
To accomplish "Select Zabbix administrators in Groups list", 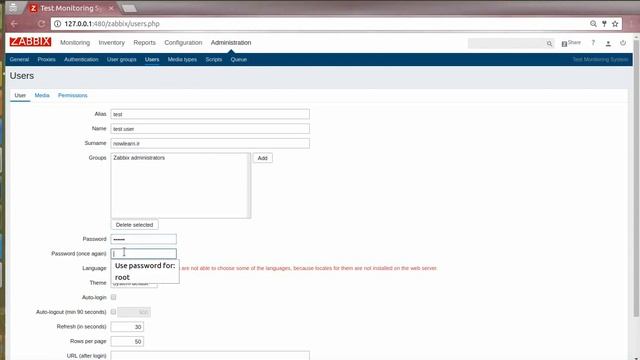I will click(x=139, y=158).
